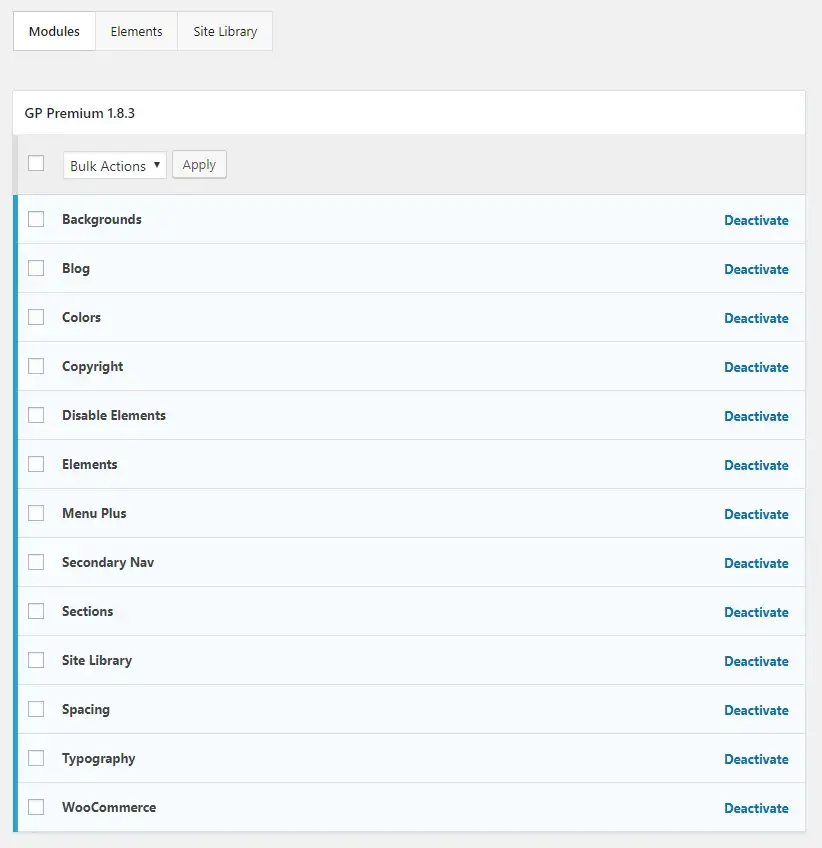Switch to the Modules tab
Viewport: 822px width, 848px height.
tap(54, 31)
